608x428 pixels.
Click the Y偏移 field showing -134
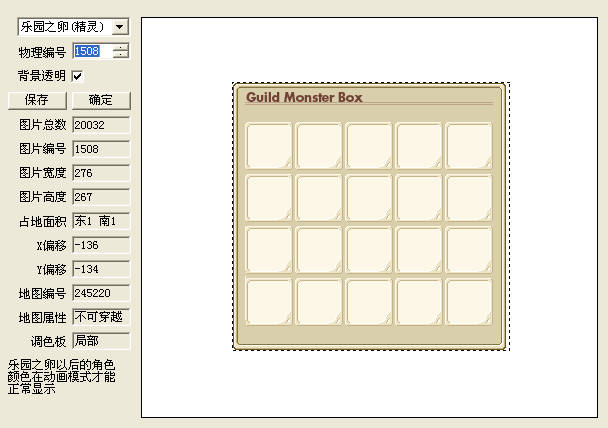101,269
